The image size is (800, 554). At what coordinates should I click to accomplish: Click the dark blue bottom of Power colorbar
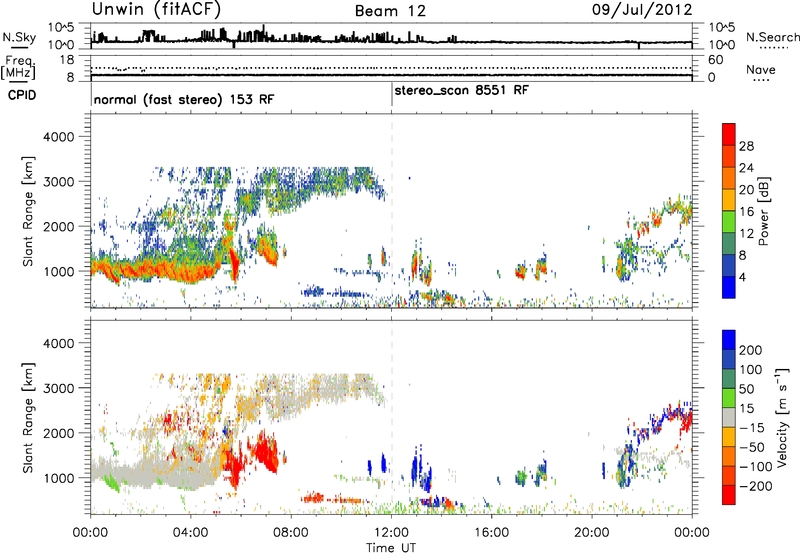coord(729,287)
